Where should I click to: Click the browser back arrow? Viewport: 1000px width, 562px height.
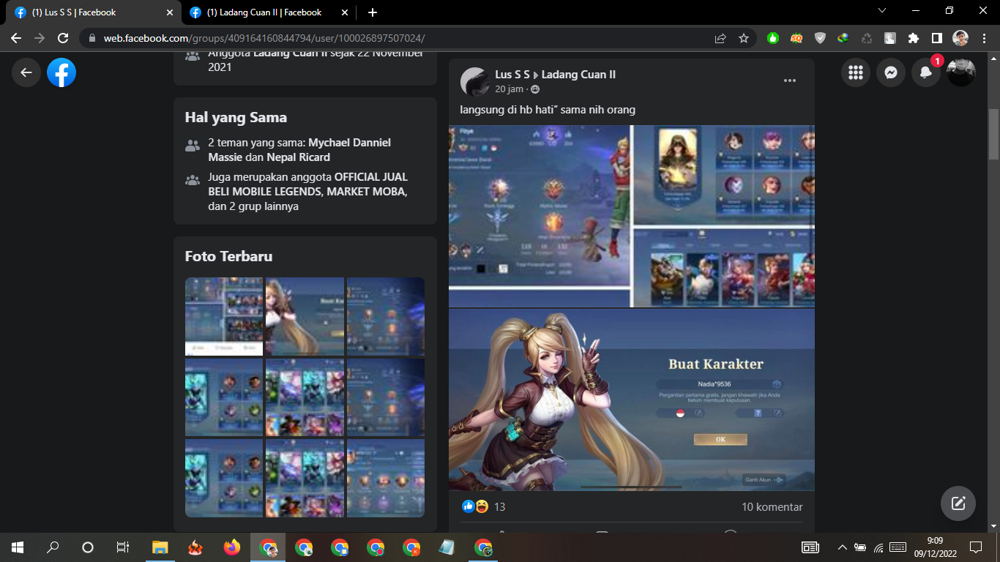(x=16, y=38)
